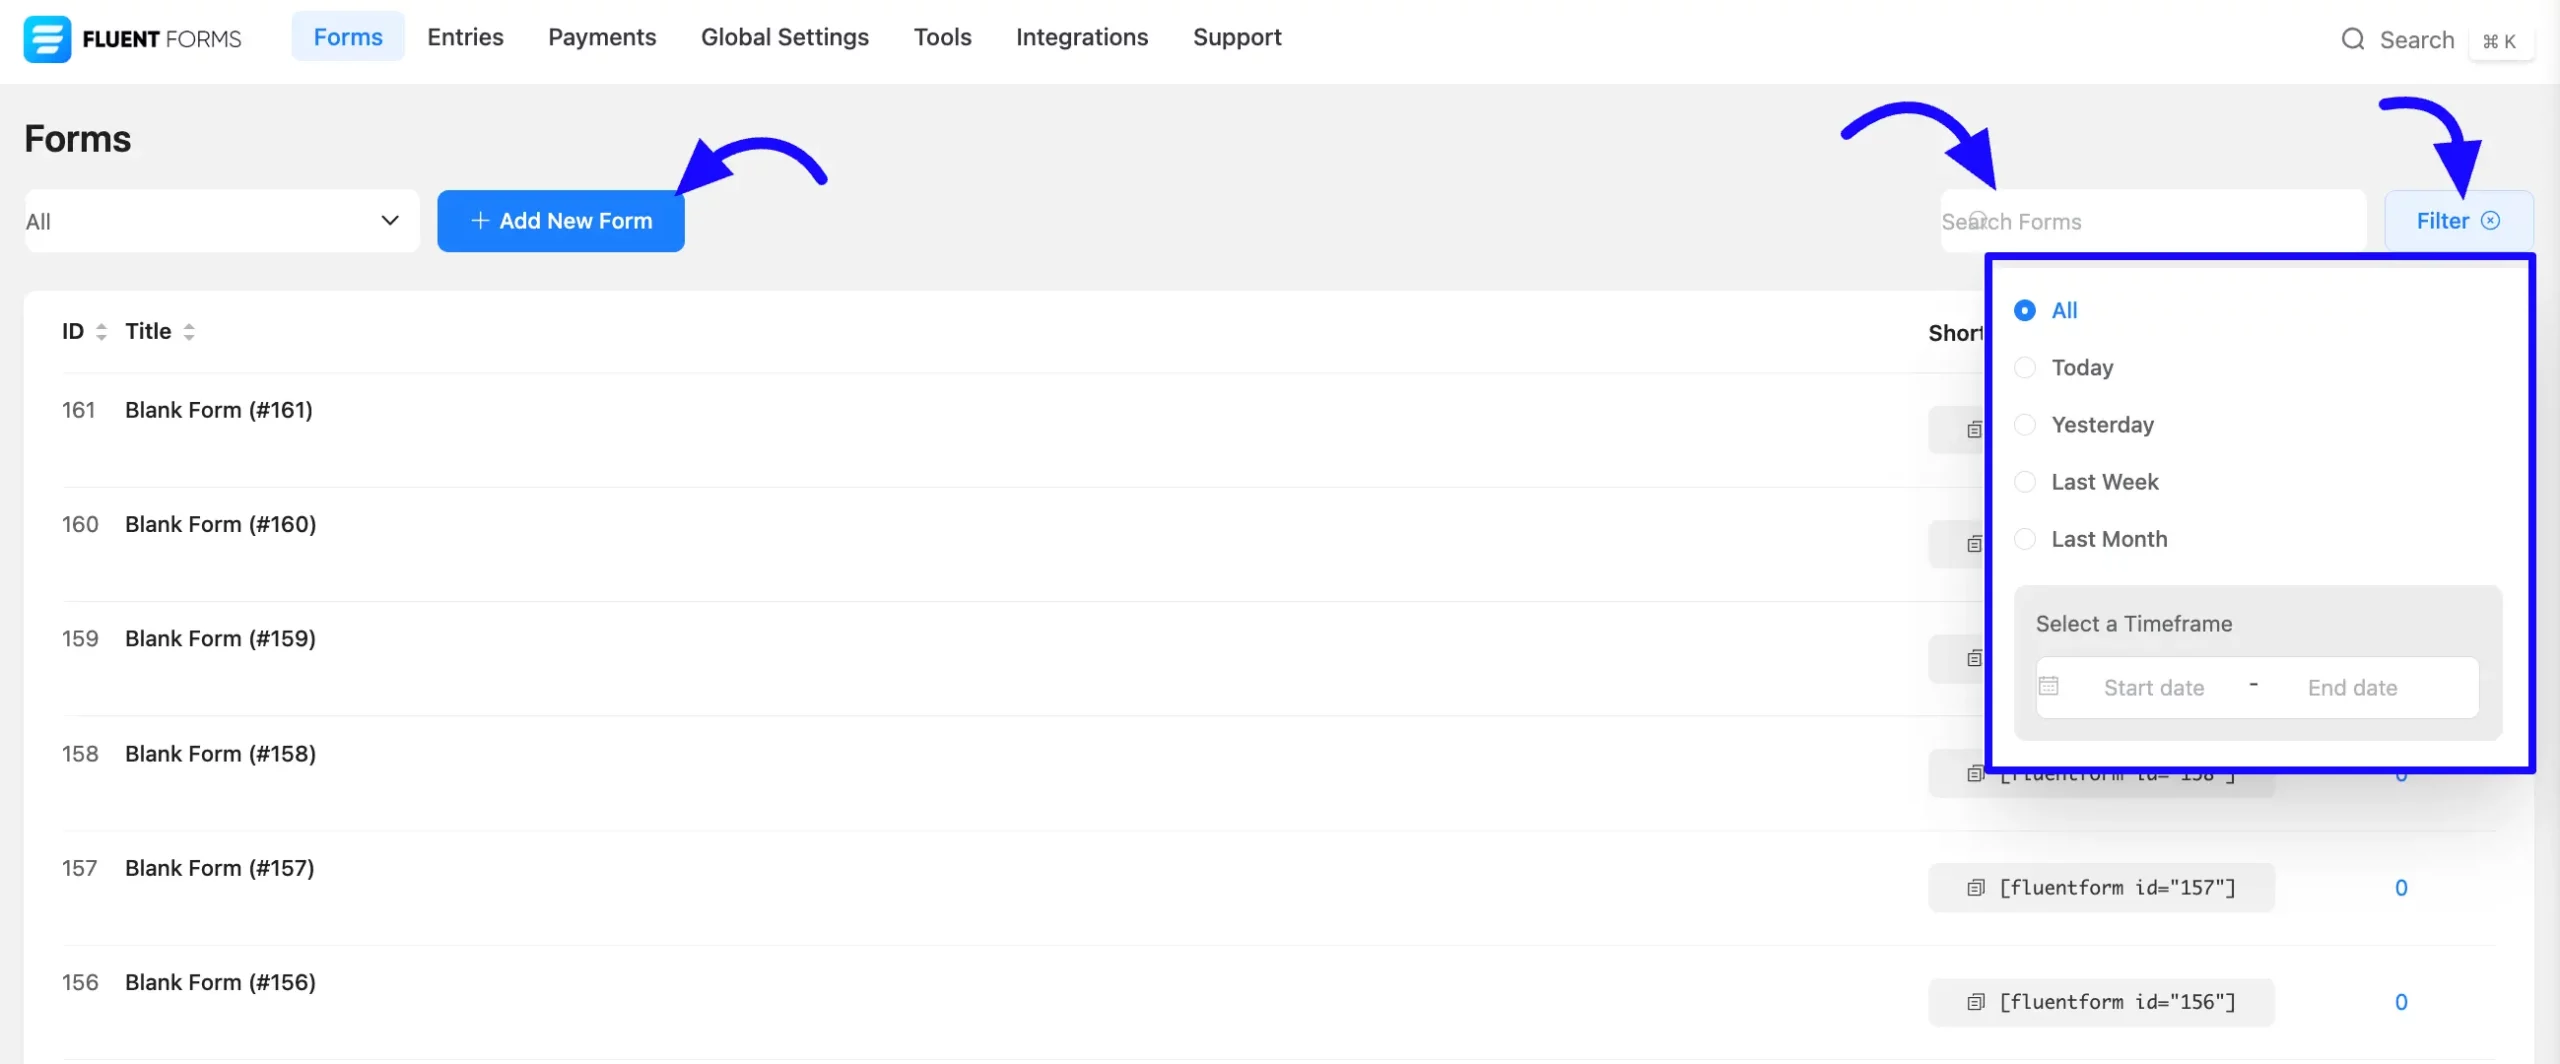
Task: Copy shortcode icon for form 156
Action: point(1975,1002)
